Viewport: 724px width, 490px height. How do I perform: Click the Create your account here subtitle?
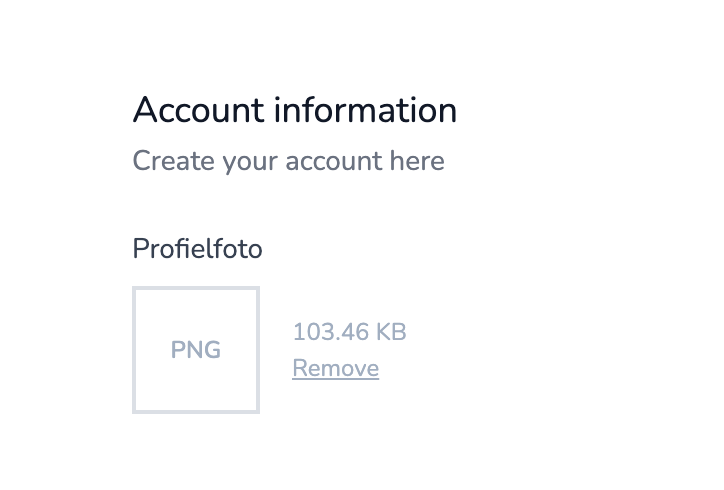point(288,161)
